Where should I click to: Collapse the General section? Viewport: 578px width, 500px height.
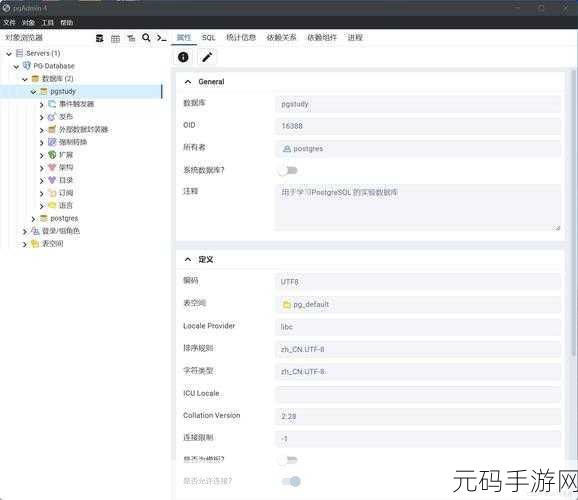point(188,82)
